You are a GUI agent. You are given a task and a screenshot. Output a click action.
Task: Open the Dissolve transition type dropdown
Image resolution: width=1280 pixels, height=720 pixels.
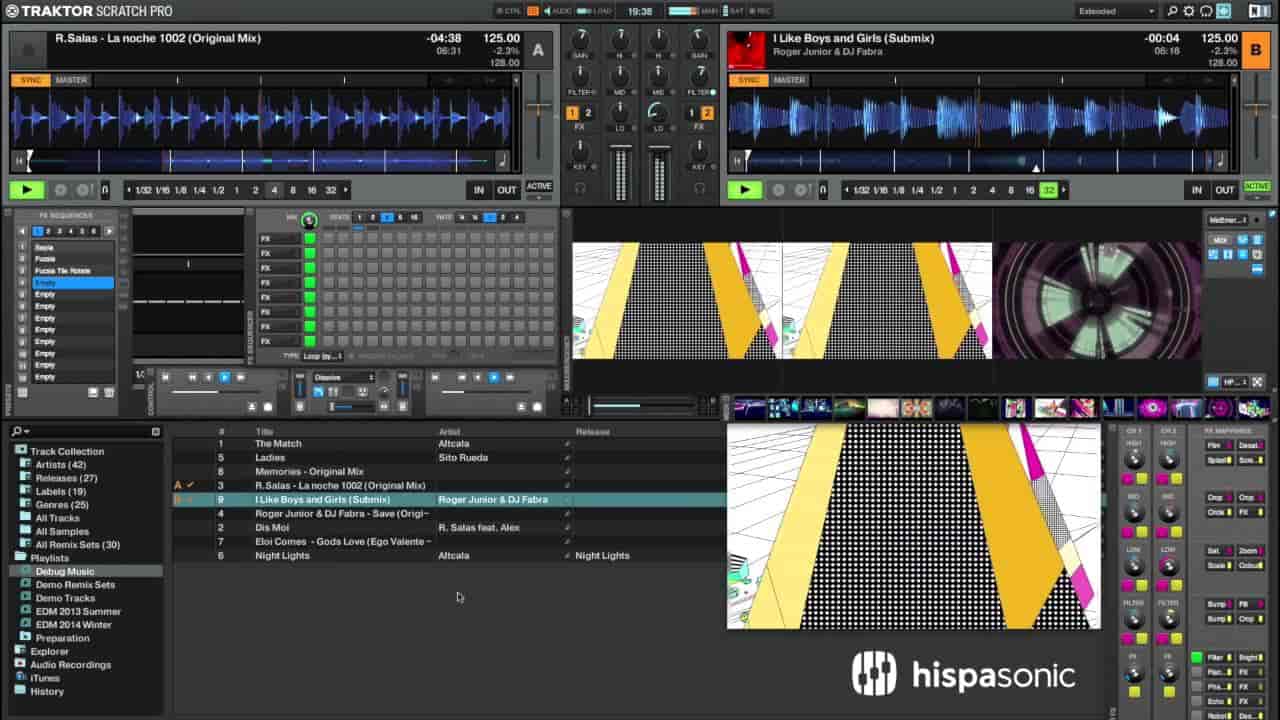343,377
